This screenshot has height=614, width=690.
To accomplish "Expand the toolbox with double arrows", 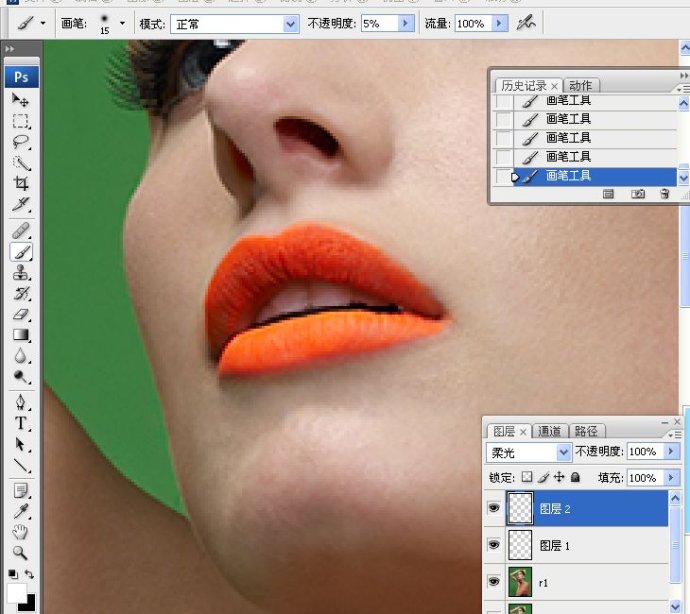I will coord(9,49).
